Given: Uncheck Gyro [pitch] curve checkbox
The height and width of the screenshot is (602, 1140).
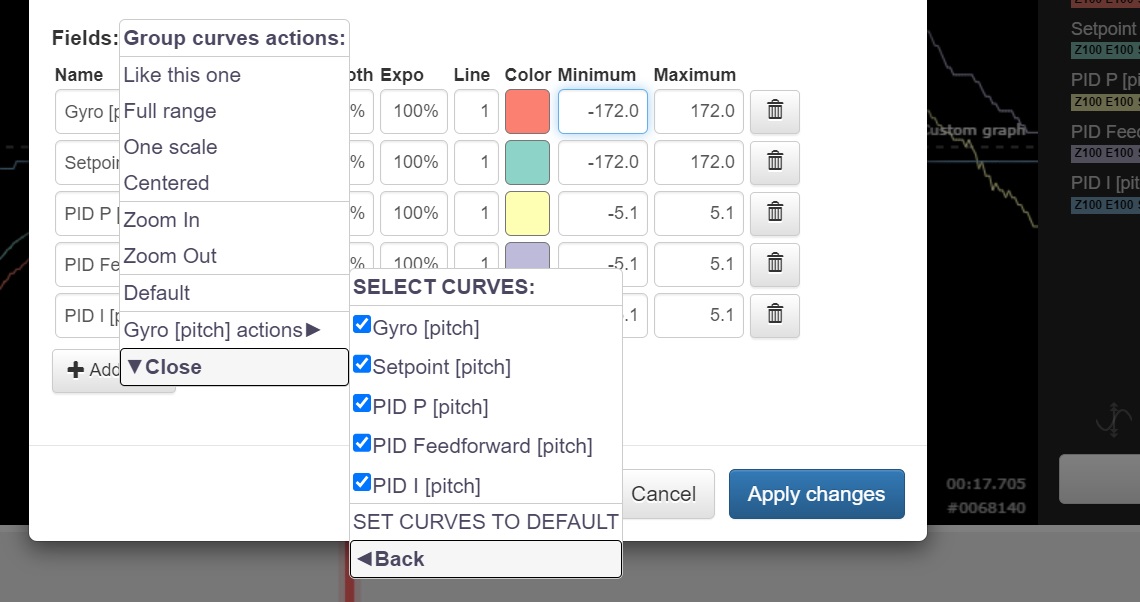Looking at the screenshot, I should click(362, 325).
